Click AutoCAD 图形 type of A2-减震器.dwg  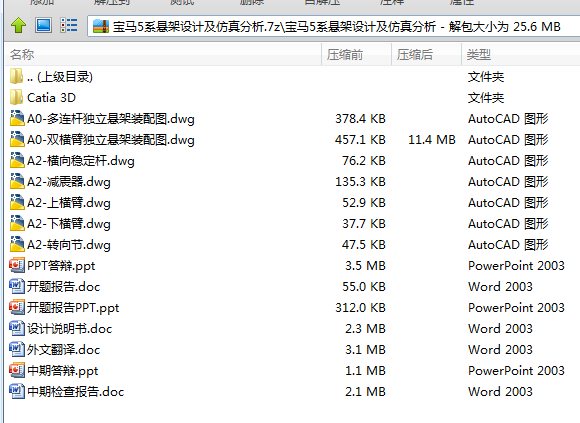(x=508, y=182)
